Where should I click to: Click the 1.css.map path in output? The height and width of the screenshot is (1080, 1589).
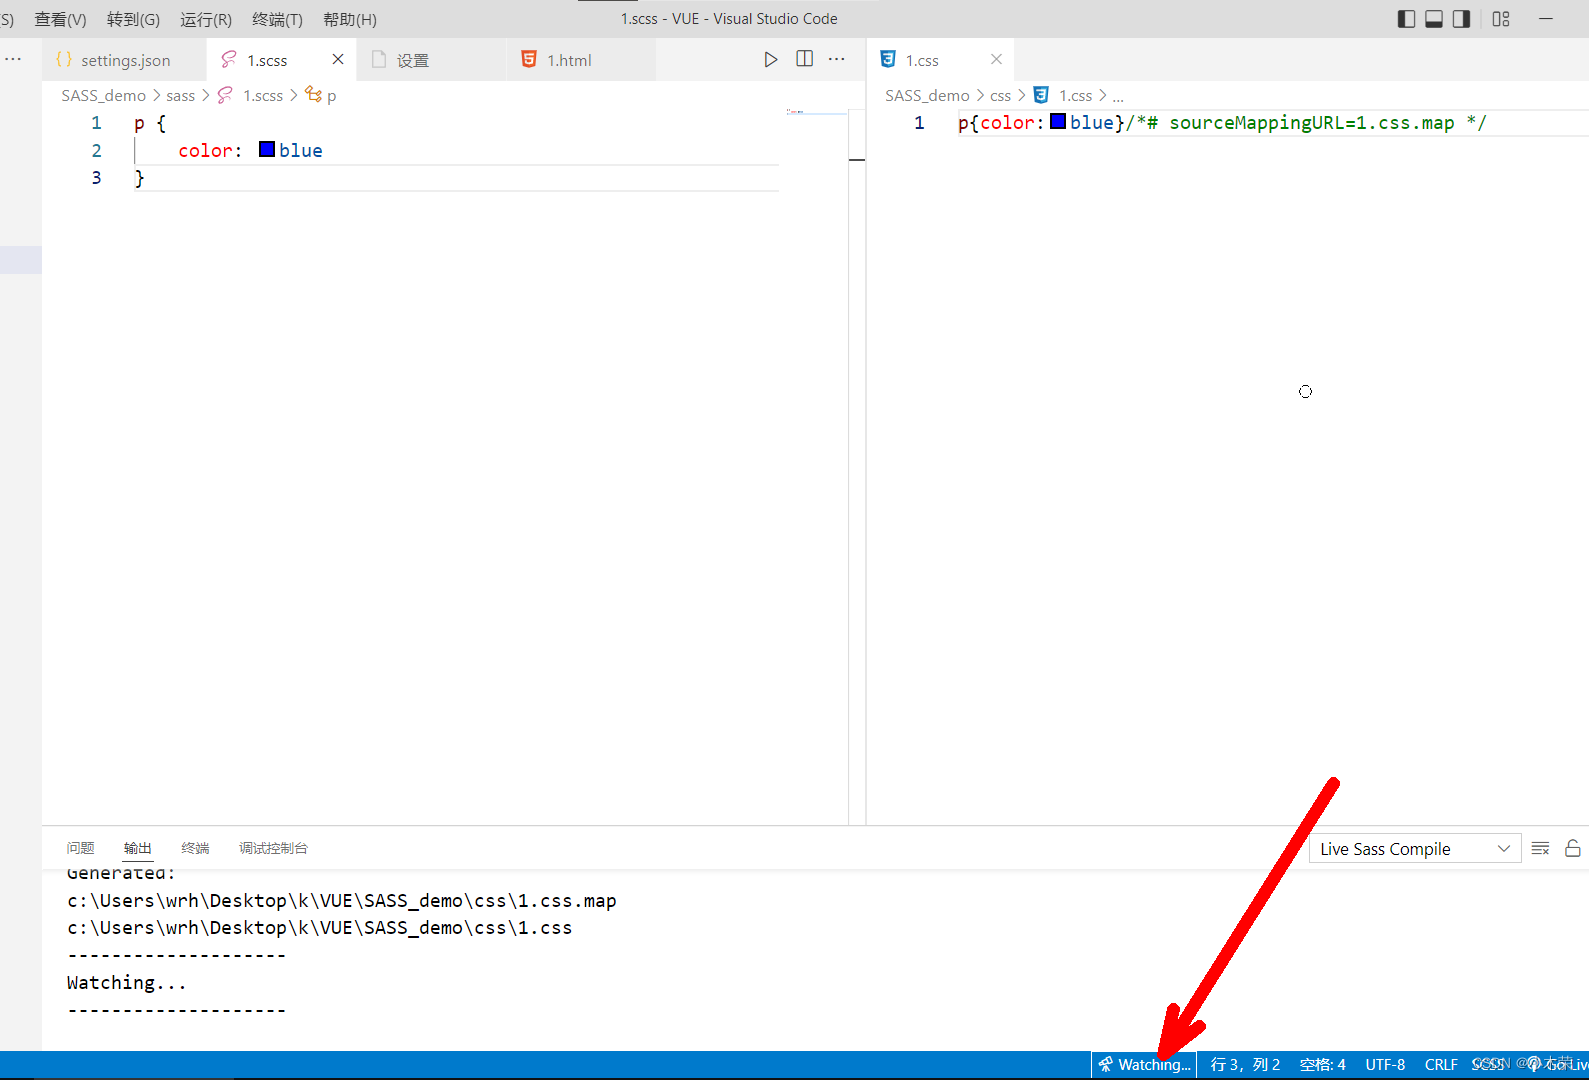341,900
